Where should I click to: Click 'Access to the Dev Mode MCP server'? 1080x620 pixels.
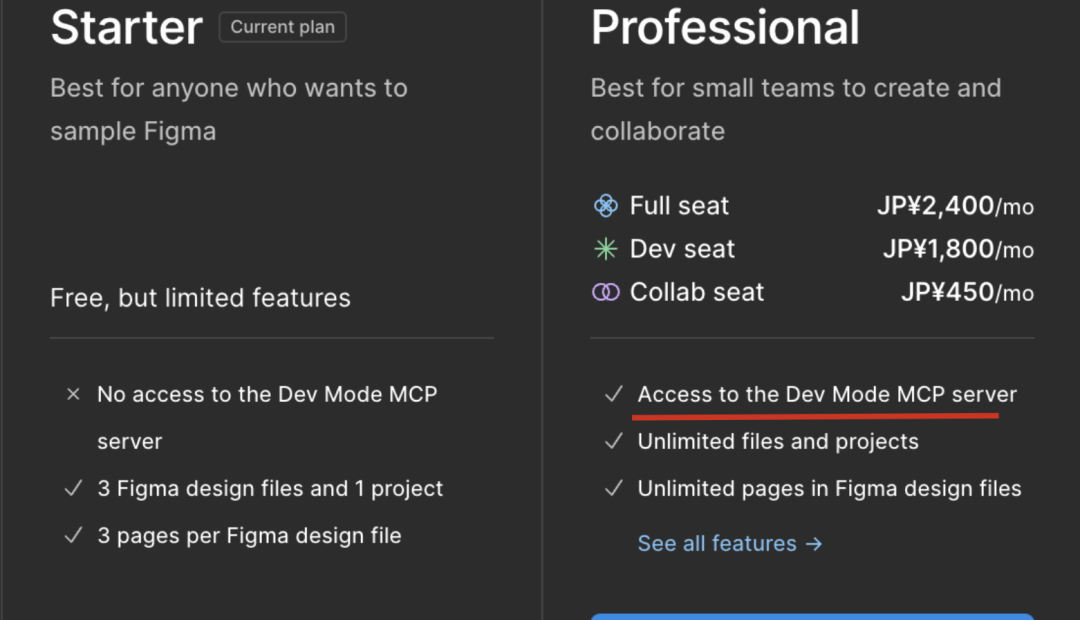click(827, 394)
